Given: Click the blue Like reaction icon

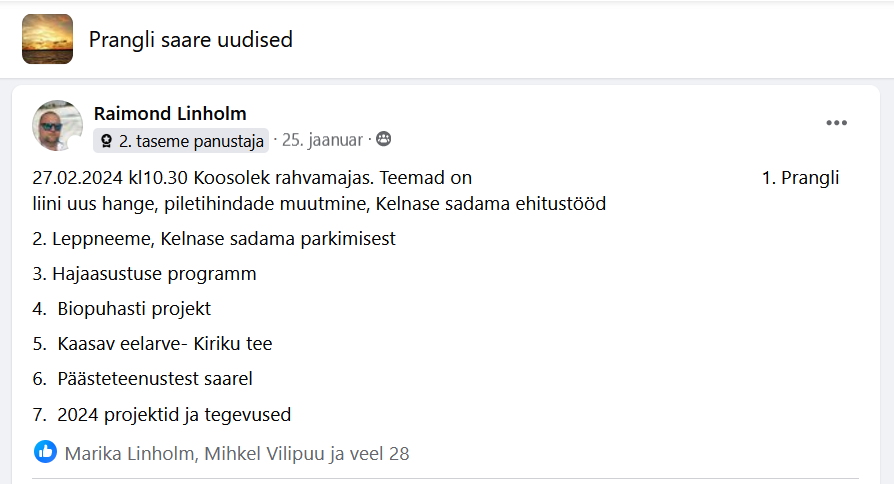Looking at the screenshot, I should tap(45, 452).
